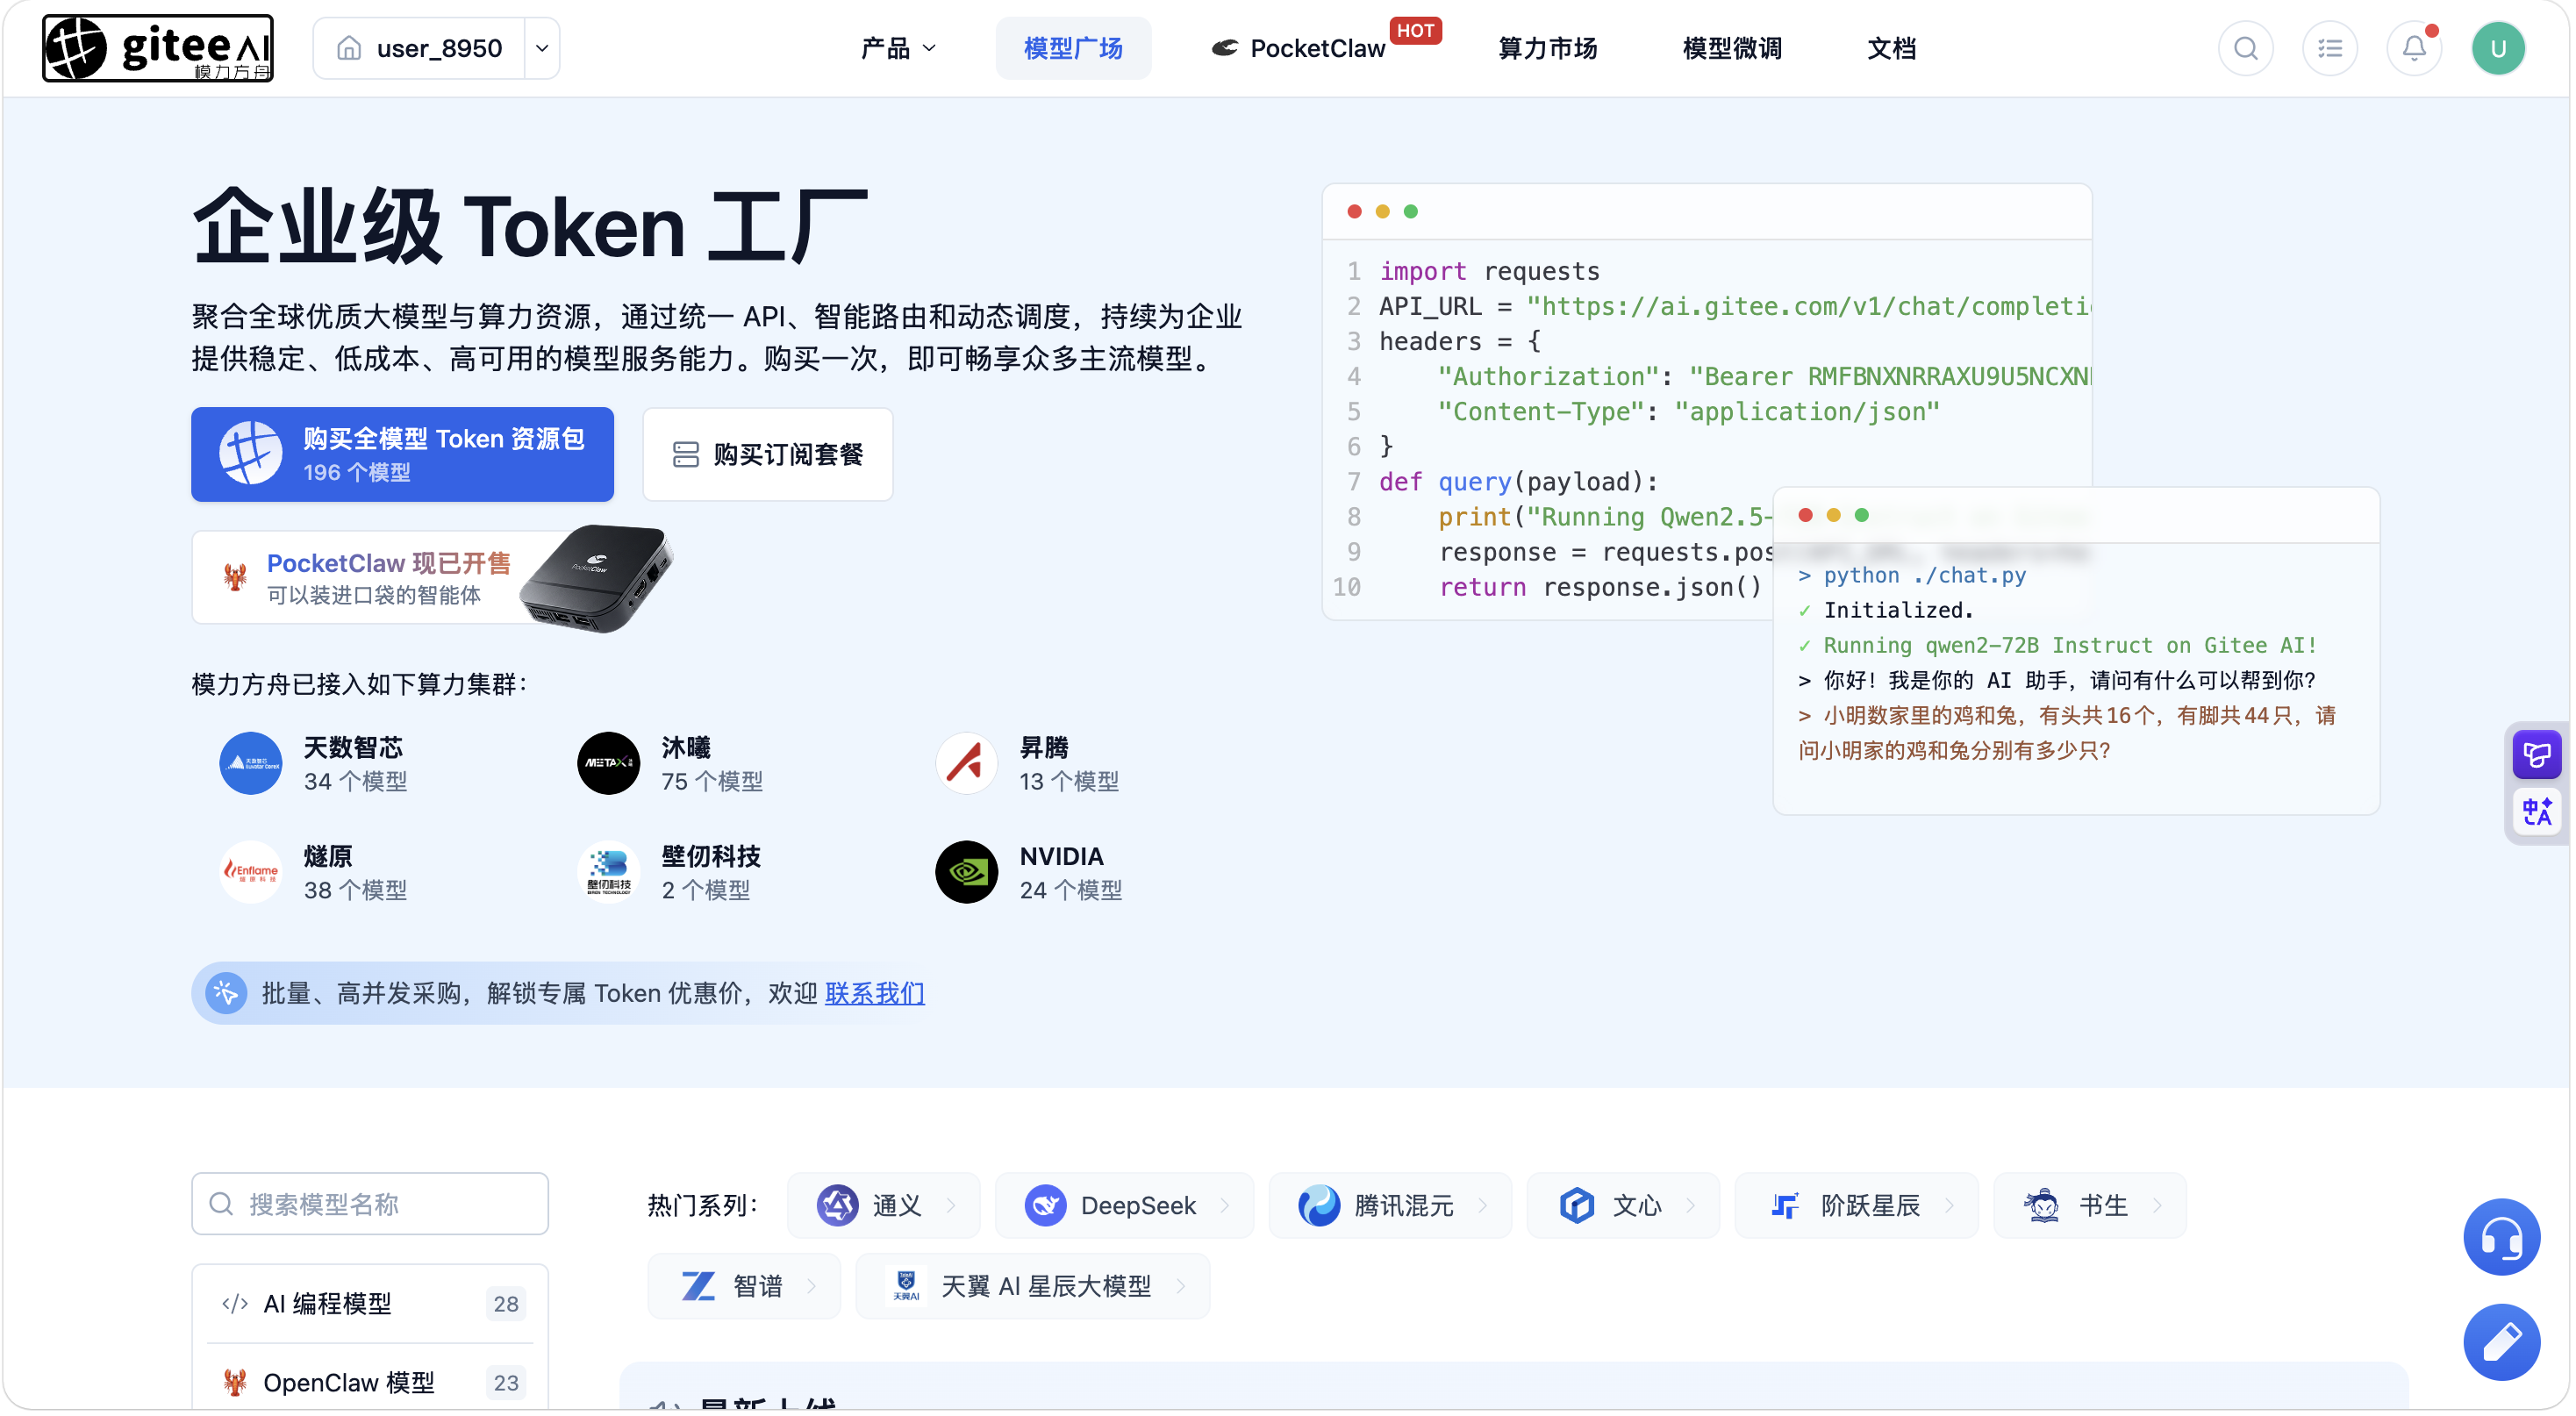Click the count badge 28 for AI 编程模型

pos(506,1303)
